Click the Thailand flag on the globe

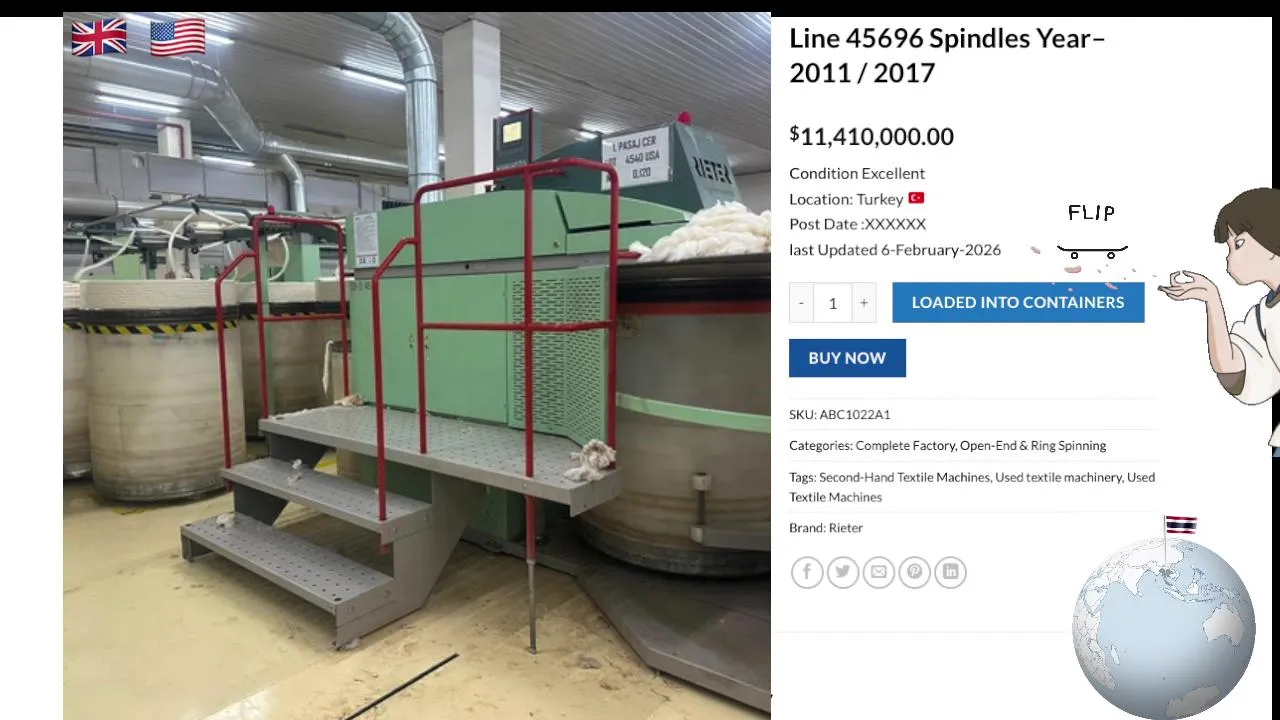(x=1181, y=525)
